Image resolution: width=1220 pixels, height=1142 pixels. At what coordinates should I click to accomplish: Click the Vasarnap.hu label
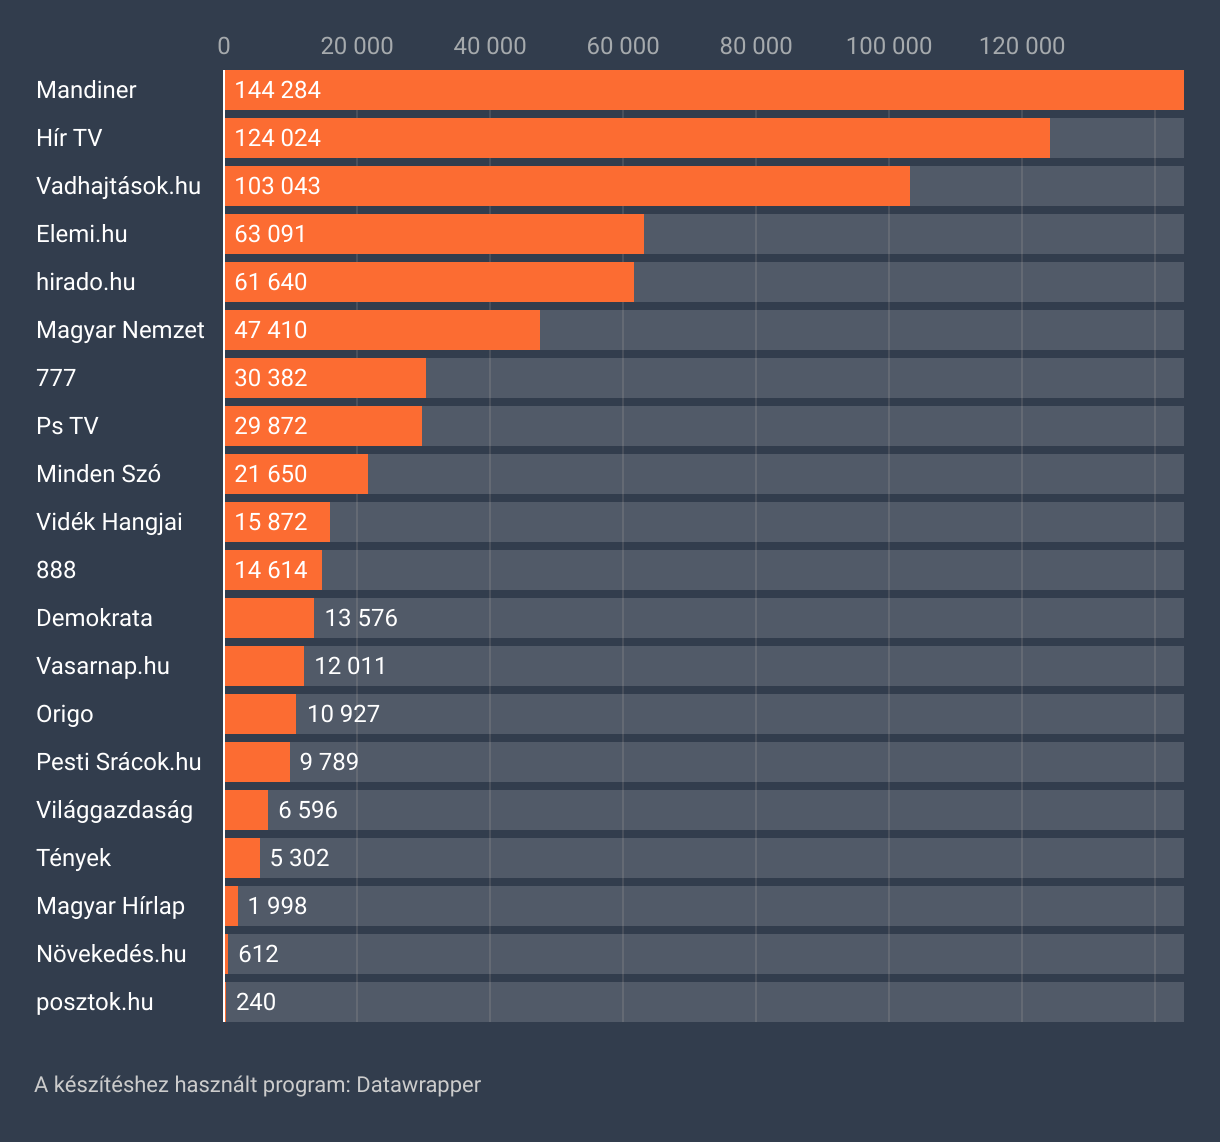(x=103, y=666)
